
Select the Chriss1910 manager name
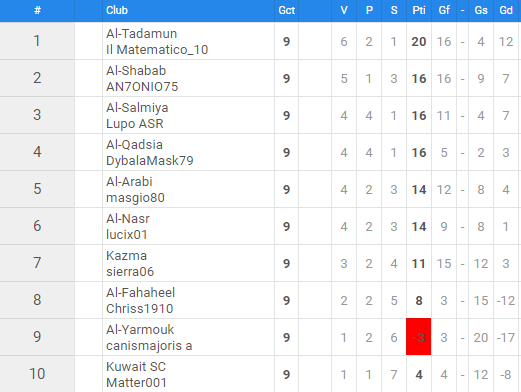pos(140,309)
